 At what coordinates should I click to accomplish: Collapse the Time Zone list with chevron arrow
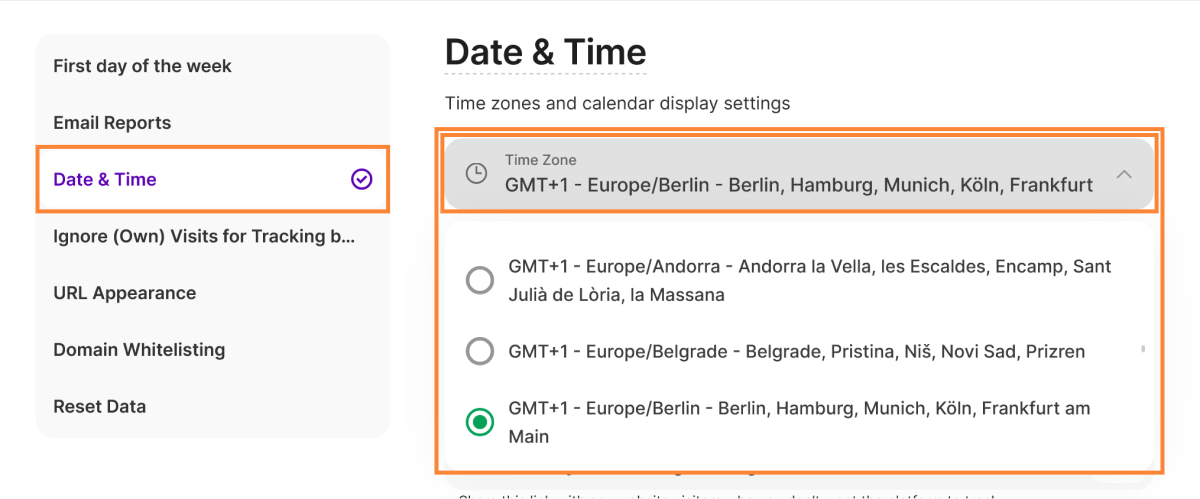pyautogui.click(x=1124, y=174)
